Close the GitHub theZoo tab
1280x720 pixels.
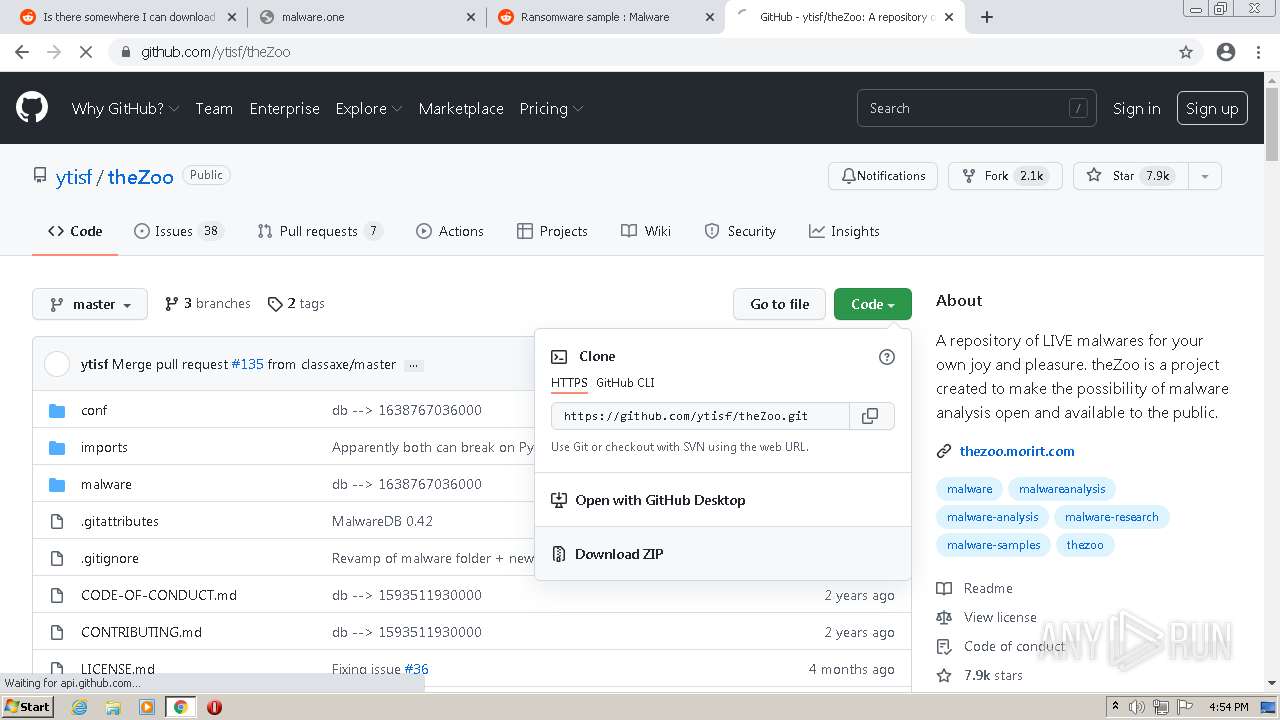click(x=949, y=17)
